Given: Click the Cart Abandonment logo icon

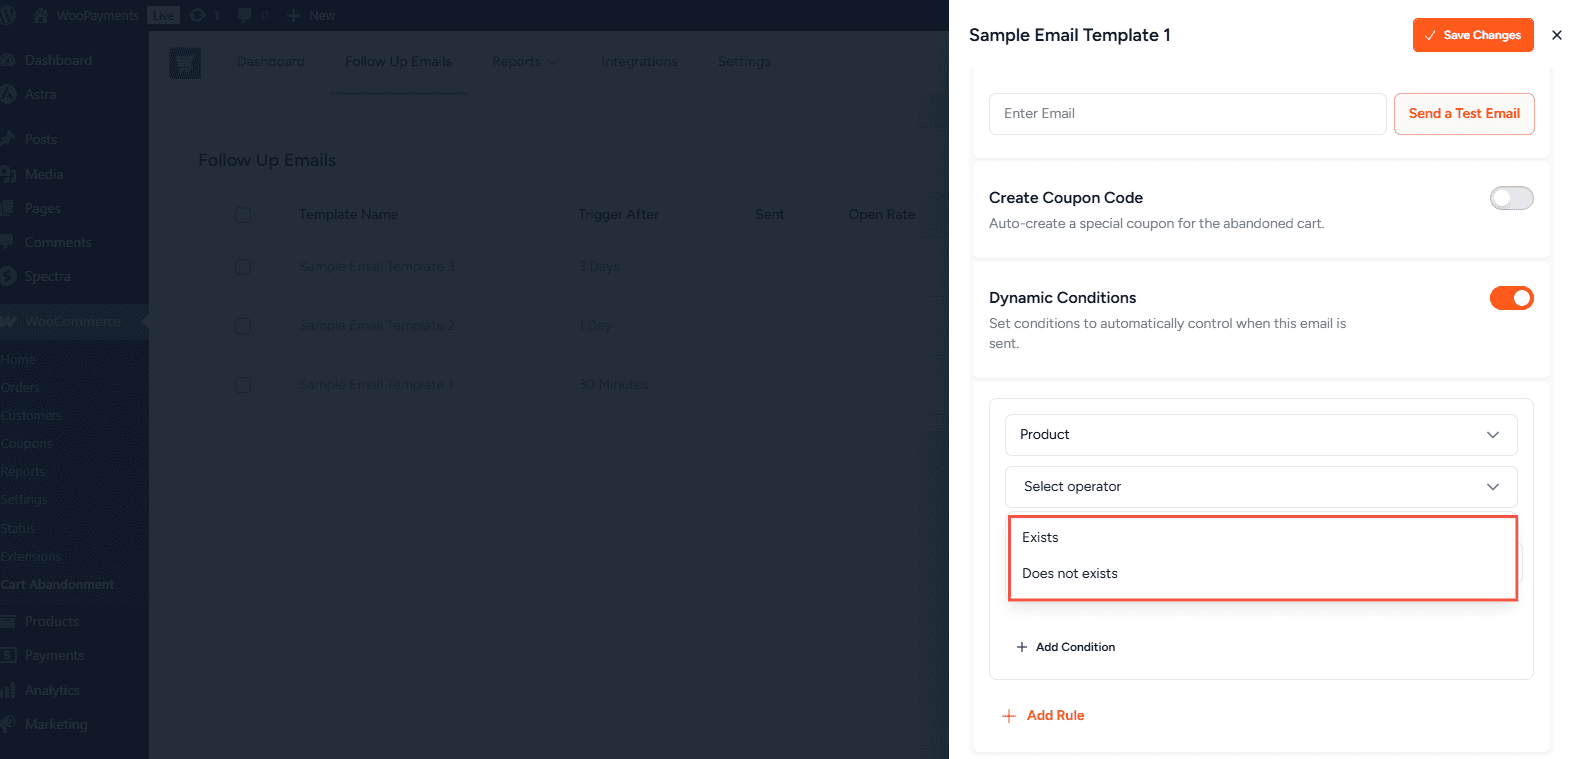Looking at the screenshot, I should 185,63.
